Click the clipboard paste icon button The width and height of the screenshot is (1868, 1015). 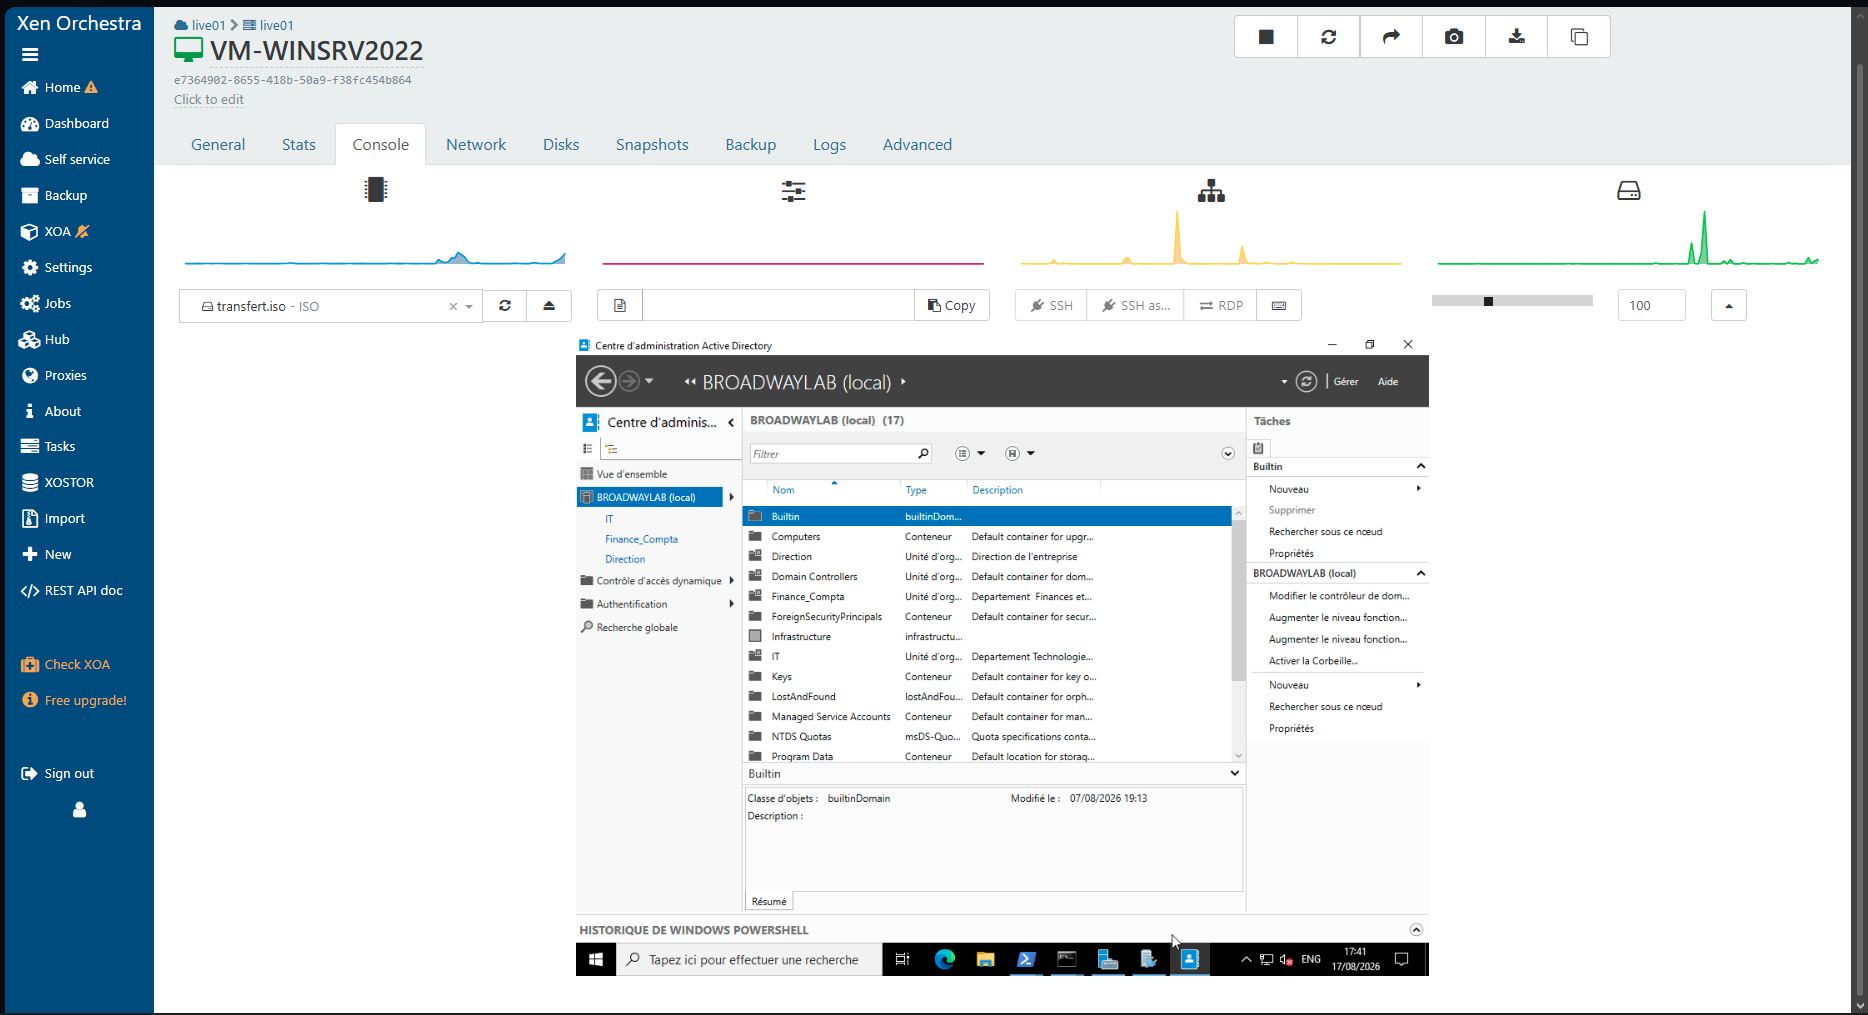620,306
